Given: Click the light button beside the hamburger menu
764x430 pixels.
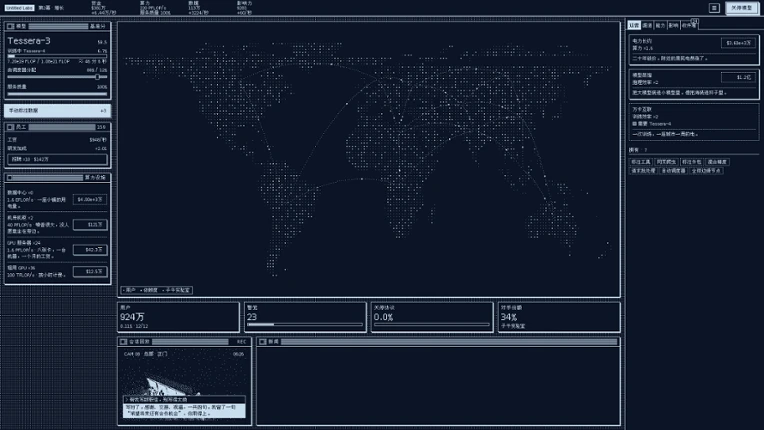Looking at the screenshot, I should 742,8.
